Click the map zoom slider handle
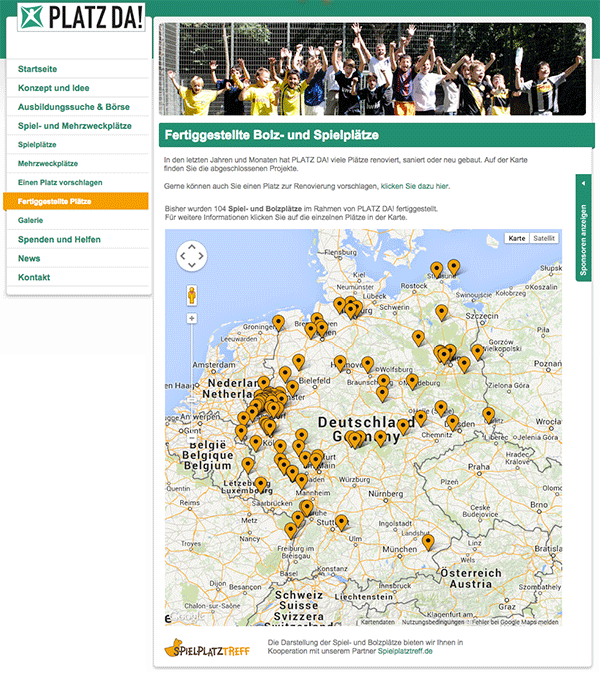The image size is (600, 675). pyautogui.click(x=192, y=400)
